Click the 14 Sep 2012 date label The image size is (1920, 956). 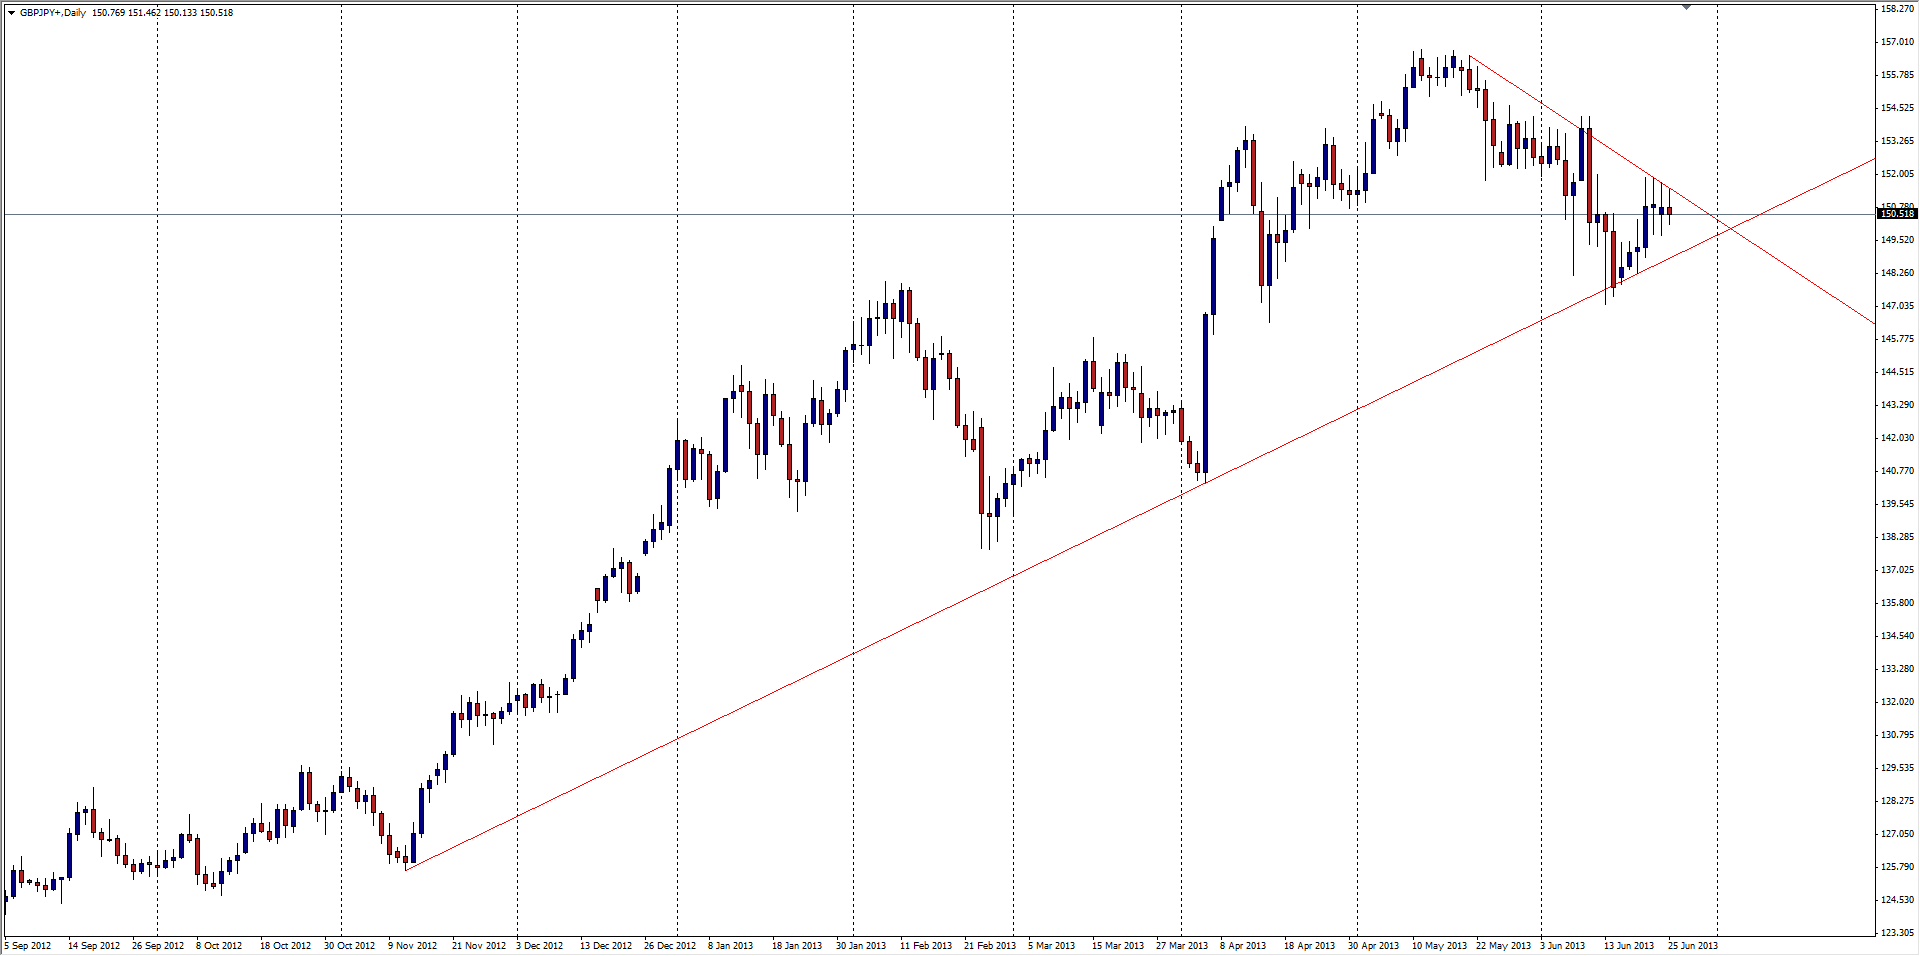coord(94,946)
